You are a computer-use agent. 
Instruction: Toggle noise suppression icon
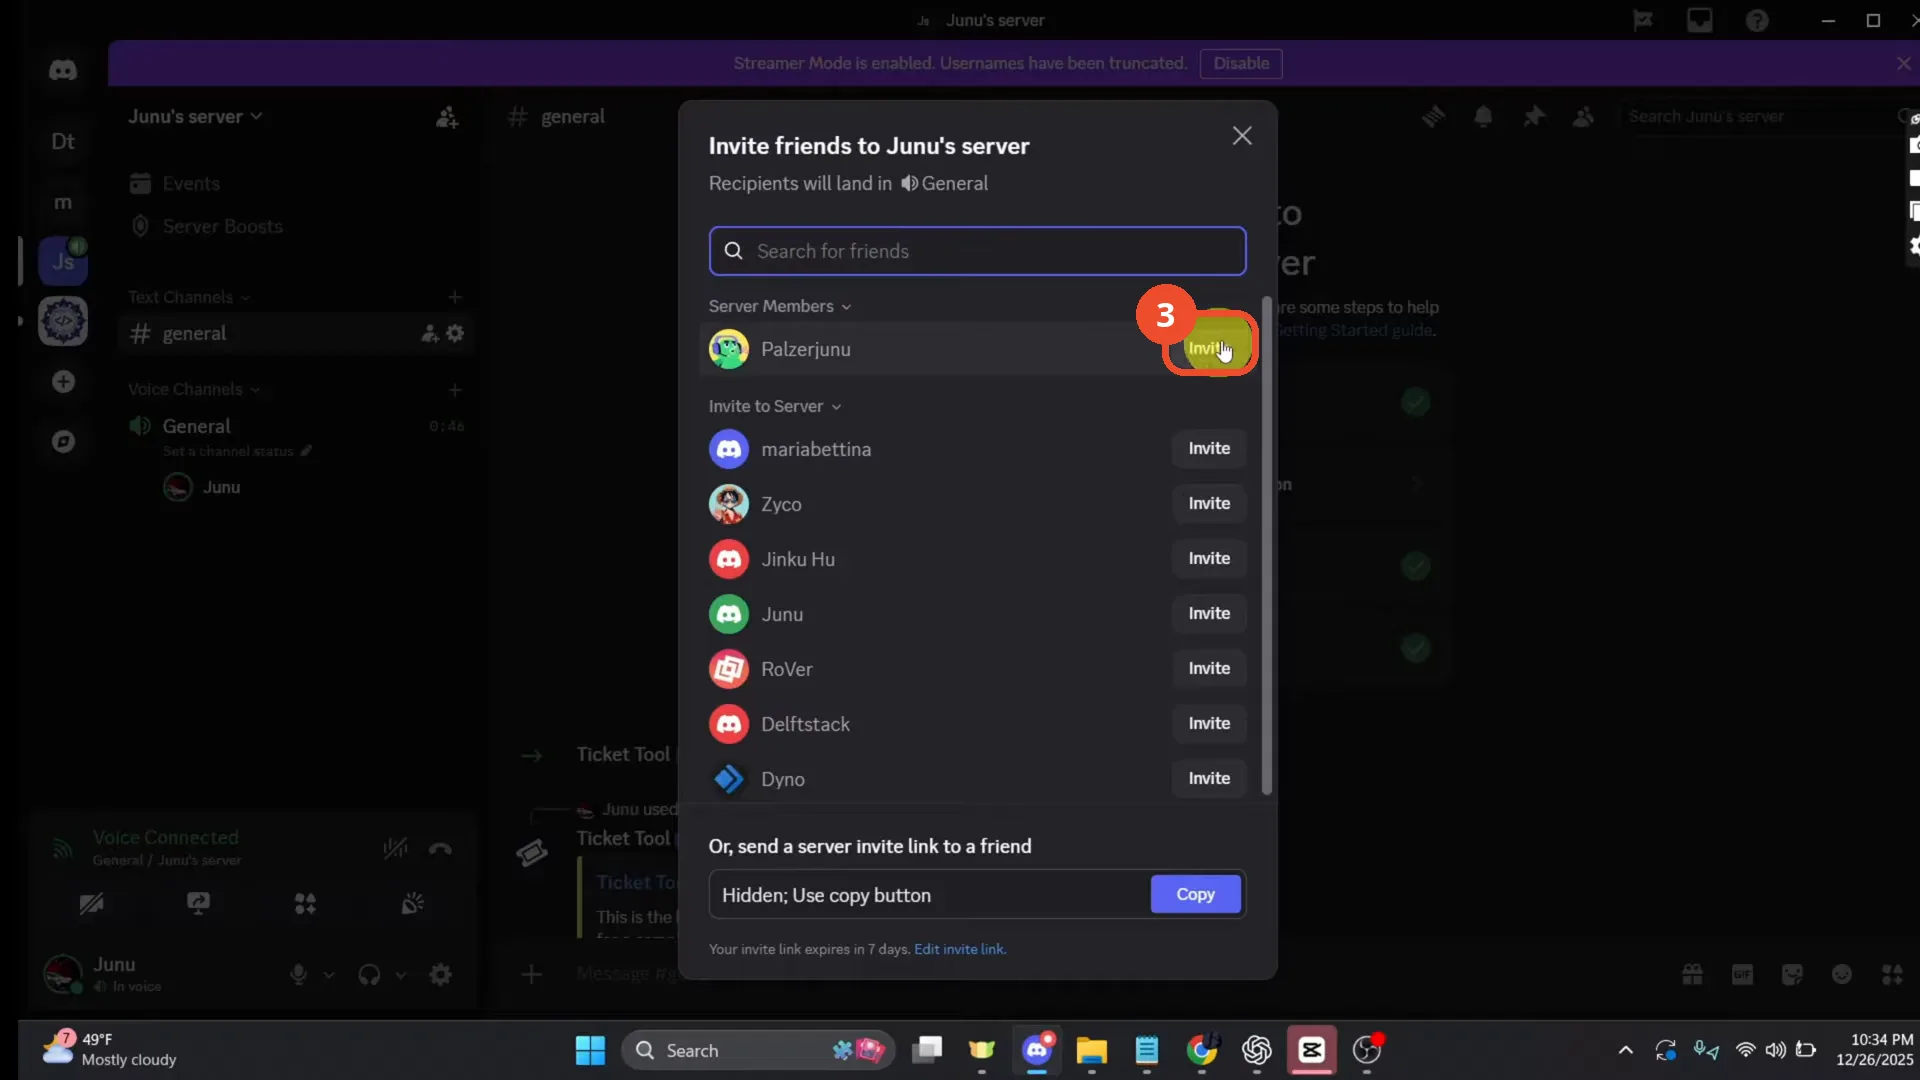tap(395, 849)
